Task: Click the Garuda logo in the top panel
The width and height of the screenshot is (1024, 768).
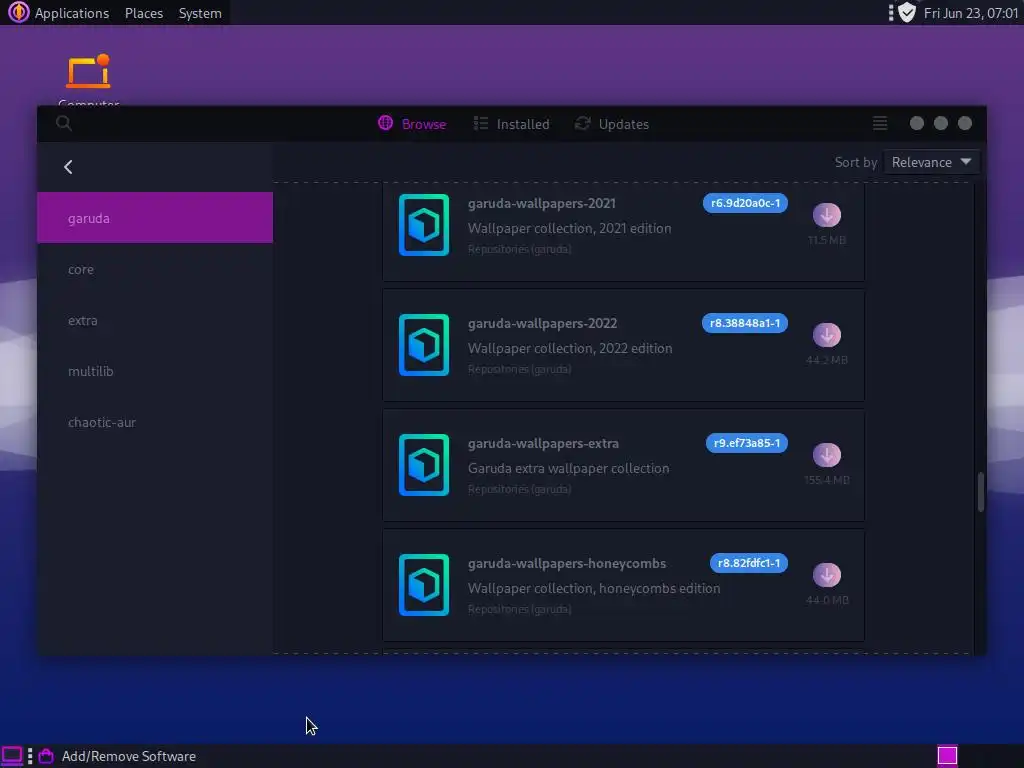Action: (x=18, y=12)
